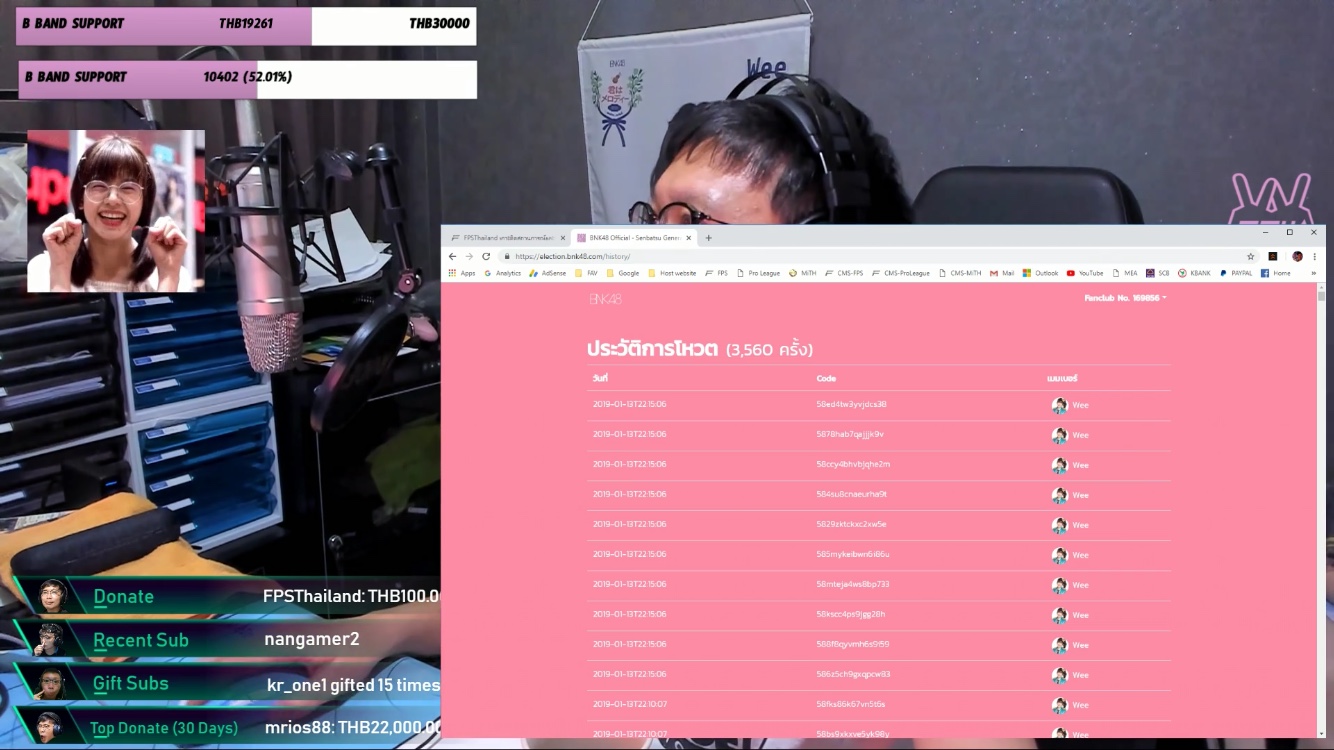Select code 585mykeibwn6i86u
Screen dimensions: 1334x750
pos(853,554)
